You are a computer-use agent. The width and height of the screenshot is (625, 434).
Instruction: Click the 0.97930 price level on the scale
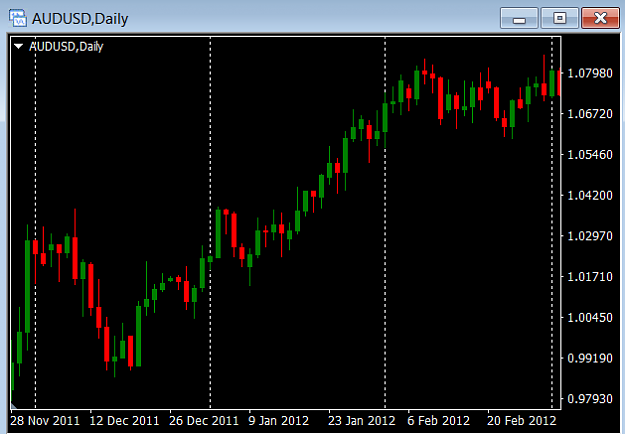coord(590,399)
